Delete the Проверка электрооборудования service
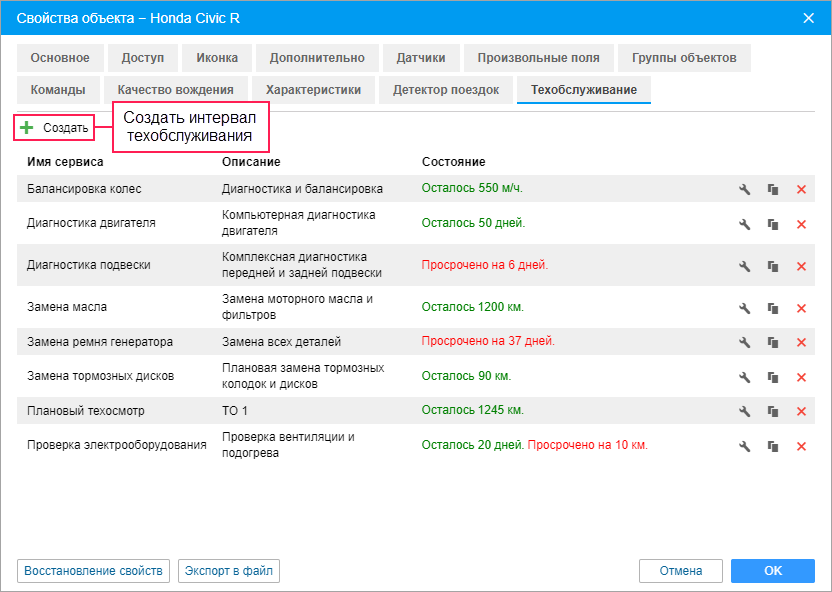832x592 pixels. (801, 446)
